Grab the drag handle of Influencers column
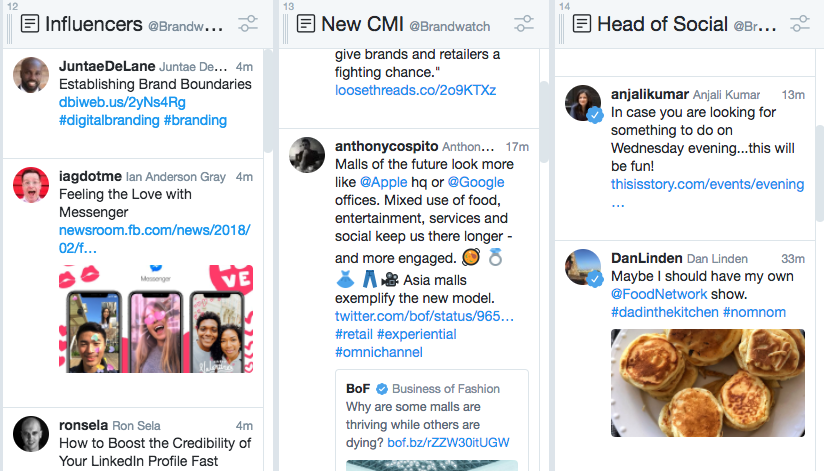Screen dimensions: 824x471 10,24
